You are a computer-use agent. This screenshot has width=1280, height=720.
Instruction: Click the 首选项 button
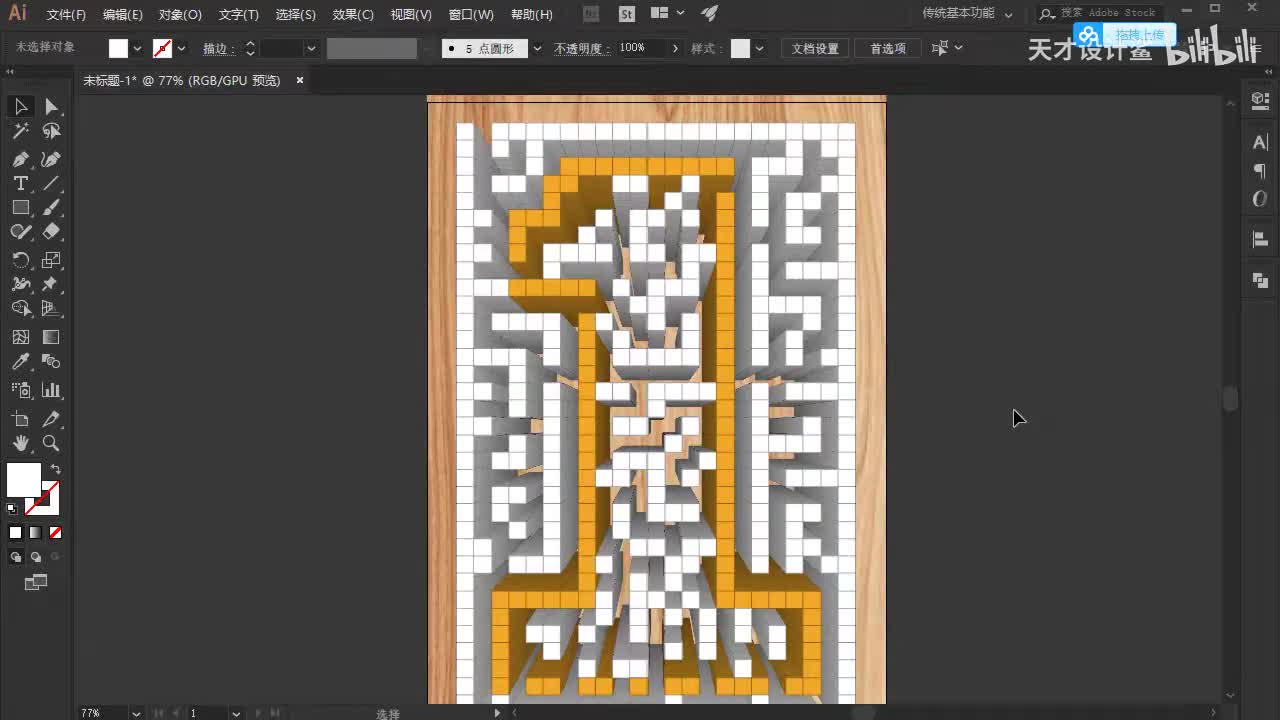(887, 48)
